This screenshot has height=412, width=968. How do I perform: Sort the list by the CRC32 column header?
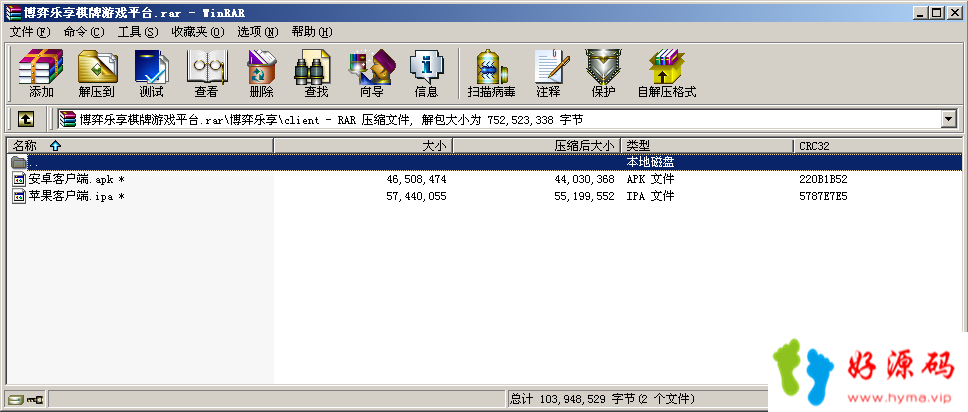[877, 146]
